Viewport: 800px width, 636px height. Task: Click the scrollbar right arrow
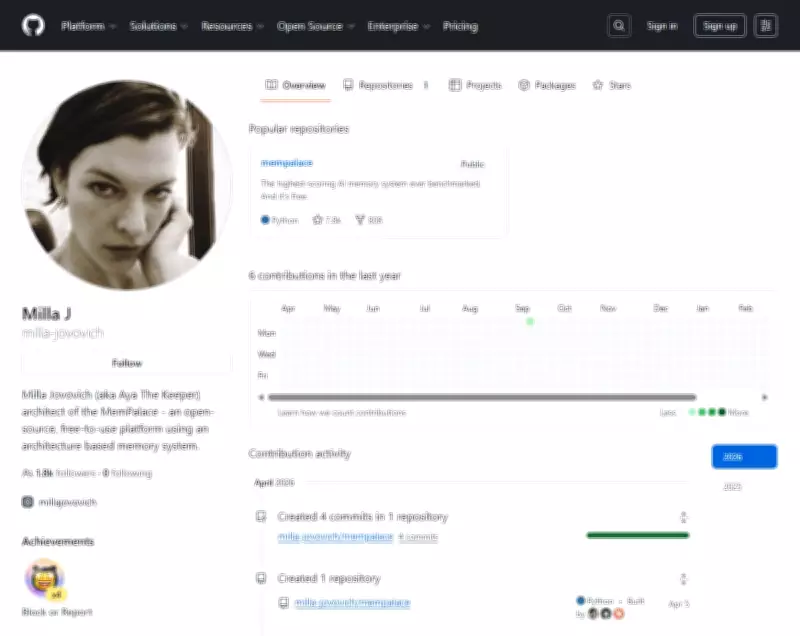tap(764, 397)
